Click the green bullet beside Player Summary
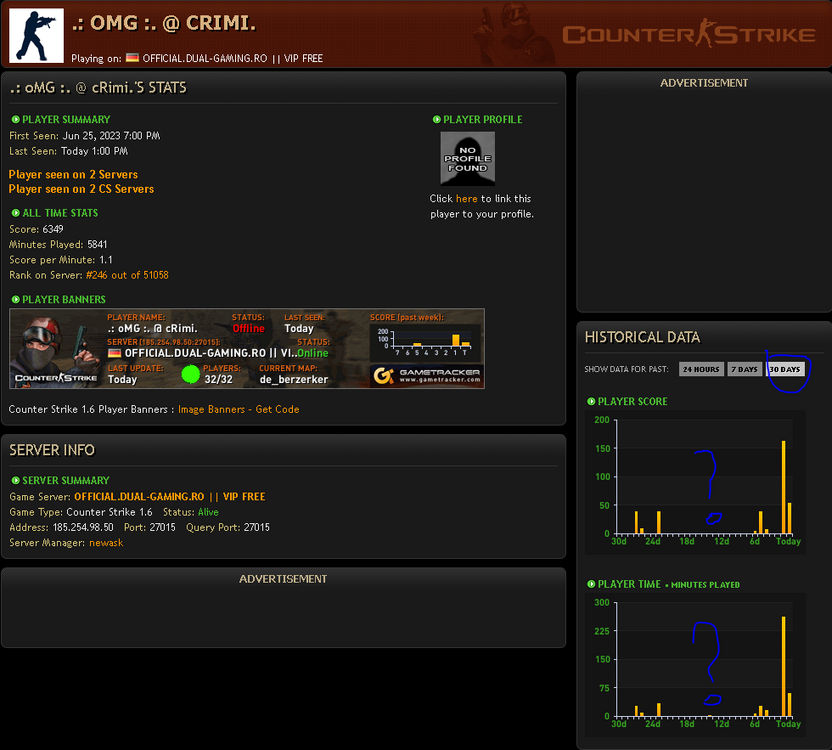The height and width of the screenshot is (750, 832). tap(15, 120)
